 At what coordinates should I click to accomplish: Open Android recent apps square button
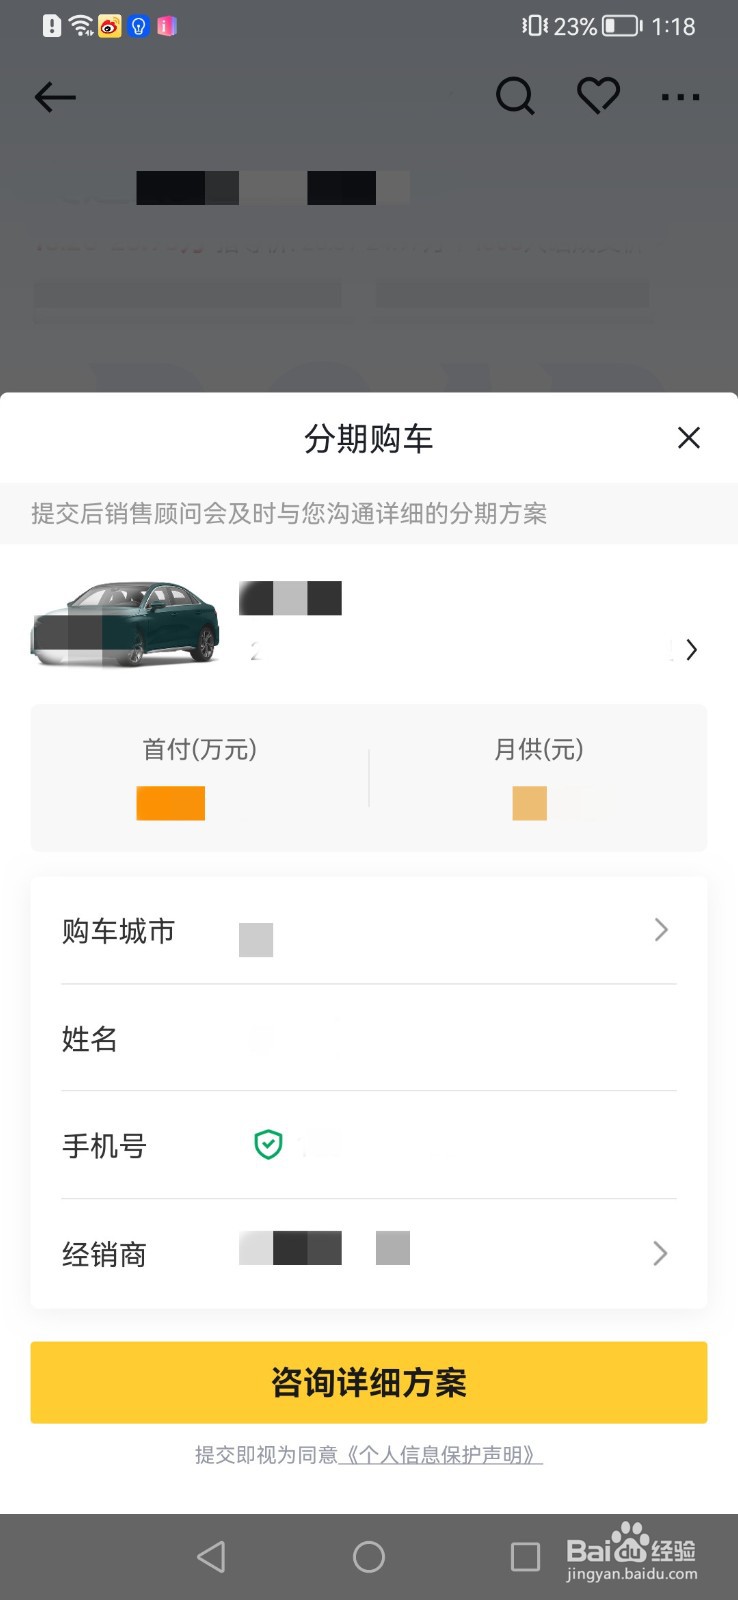tap(525, 1556)
